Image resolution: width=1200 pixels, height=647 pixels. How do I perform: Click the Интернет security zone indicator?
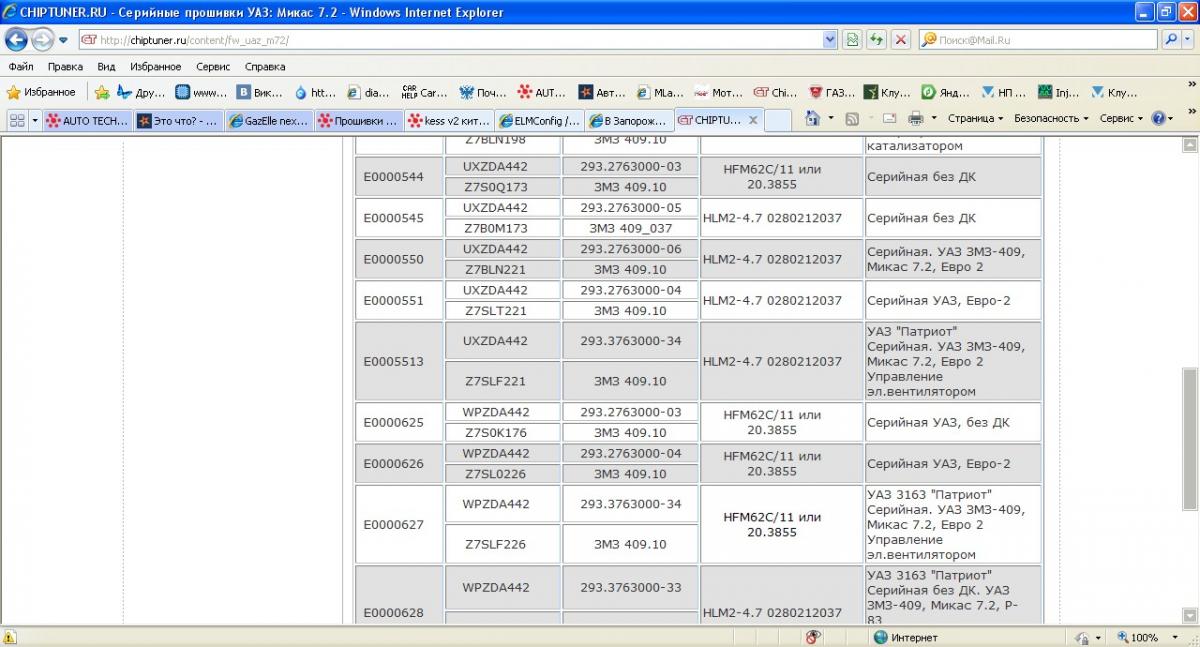point(907,637)
